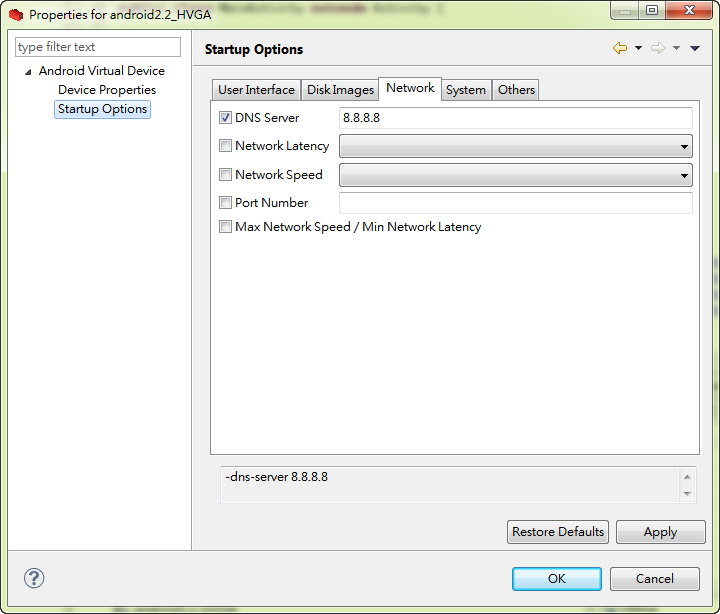Check Max Network Speed / Min Network Latency
The image size is (720, 614).
coord(225,226)
